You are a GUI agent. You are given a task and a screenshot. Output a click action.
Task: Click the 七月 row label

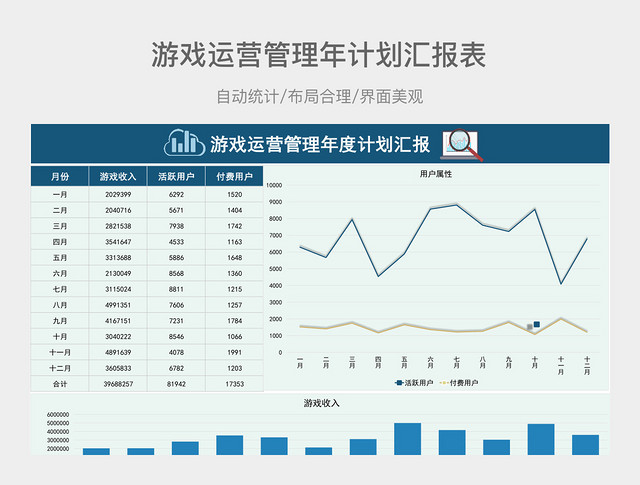tap(60, 289)
